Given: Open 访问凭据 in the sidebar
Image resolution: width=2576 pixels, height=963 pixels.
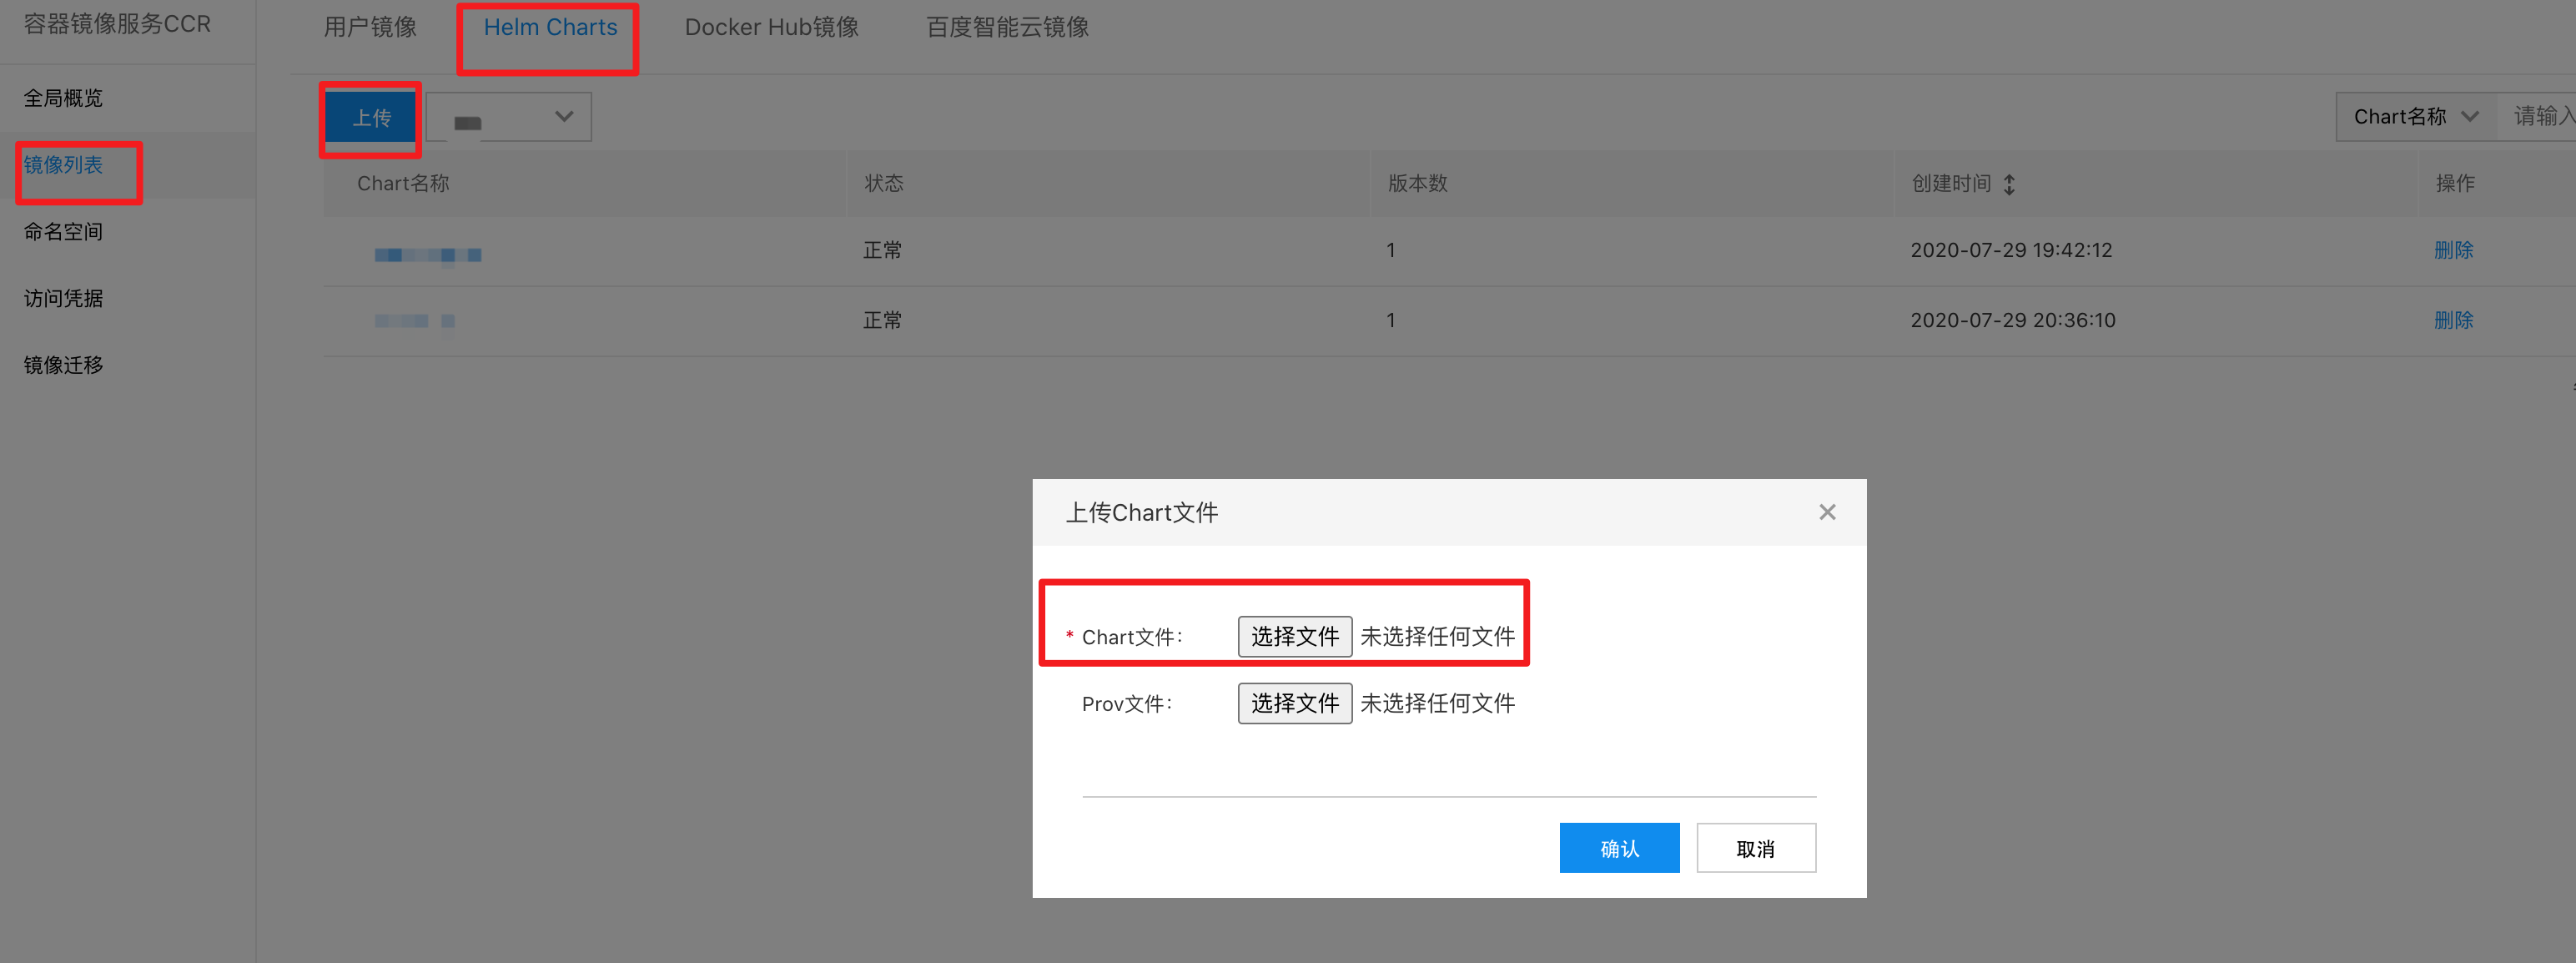Looking at the screenshot, I should 63,298.
